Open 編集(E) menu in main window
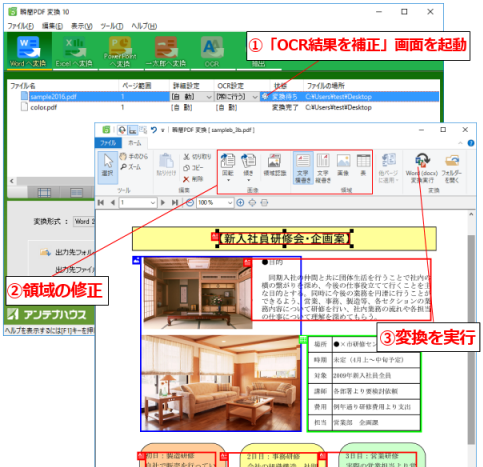This screenshot has height=467, width=483. (x=52, y=26)
